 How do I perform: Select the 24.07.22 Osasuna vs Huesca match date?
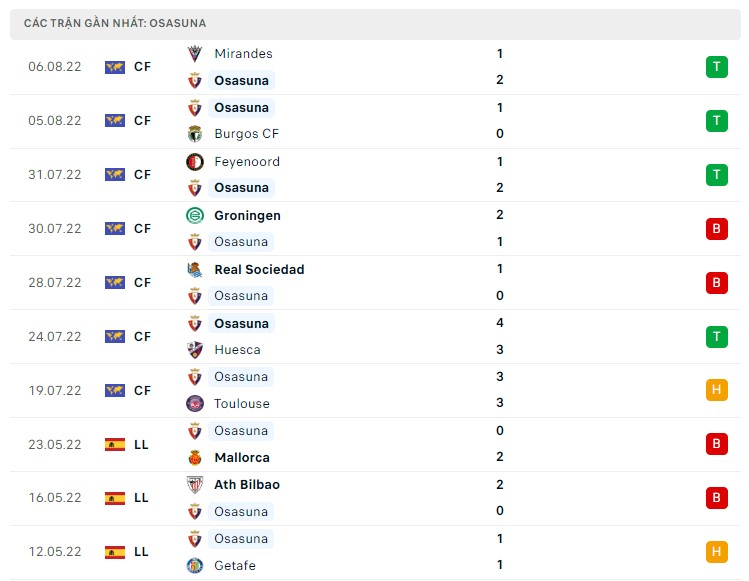point(55,337)
